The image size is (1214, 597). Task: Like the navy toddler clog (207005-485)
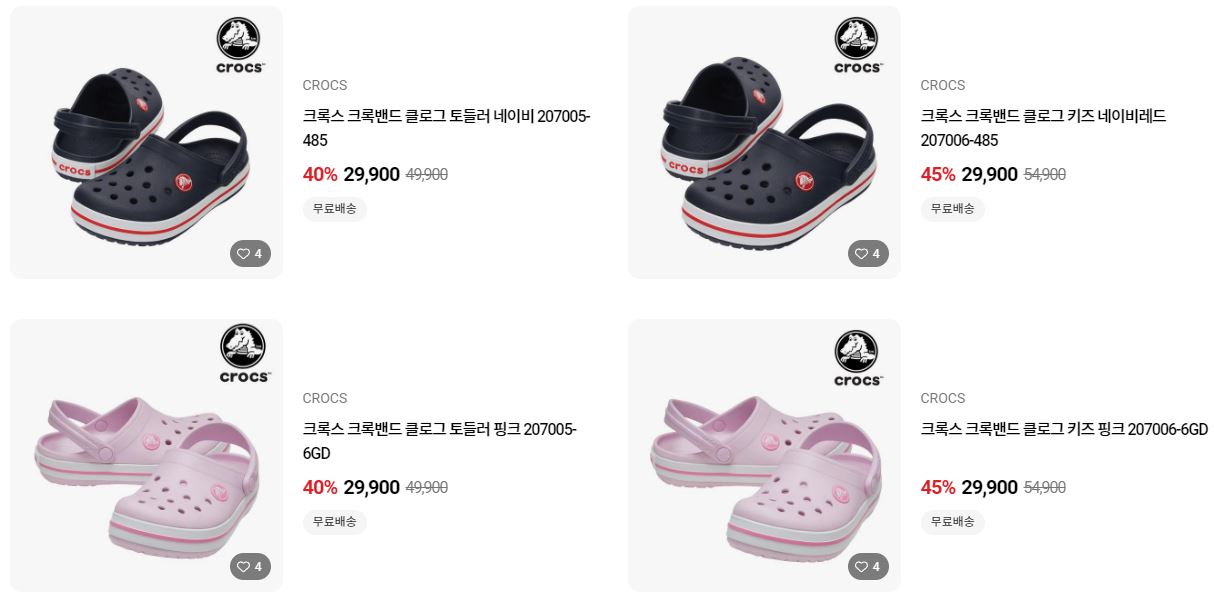coord(251,254)
